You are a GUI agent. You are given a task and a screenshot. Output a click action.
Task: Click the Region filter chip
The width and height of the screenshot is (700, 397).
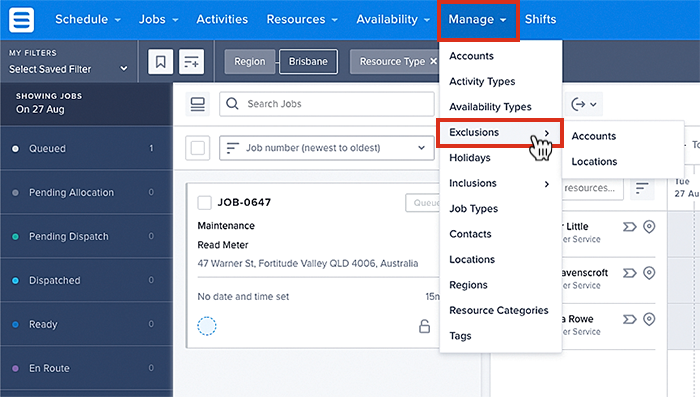pyautogui.click(x=250, y=61)
